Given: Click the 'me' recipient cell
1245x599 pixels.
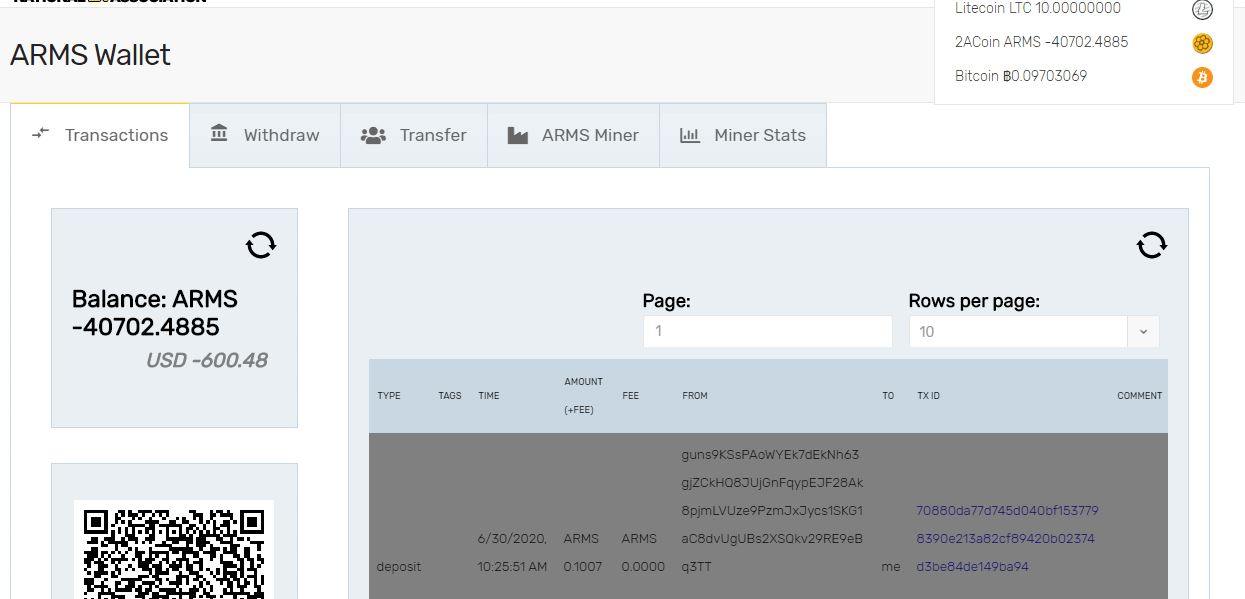Looking at the screenshot, I should click(891, 567).
